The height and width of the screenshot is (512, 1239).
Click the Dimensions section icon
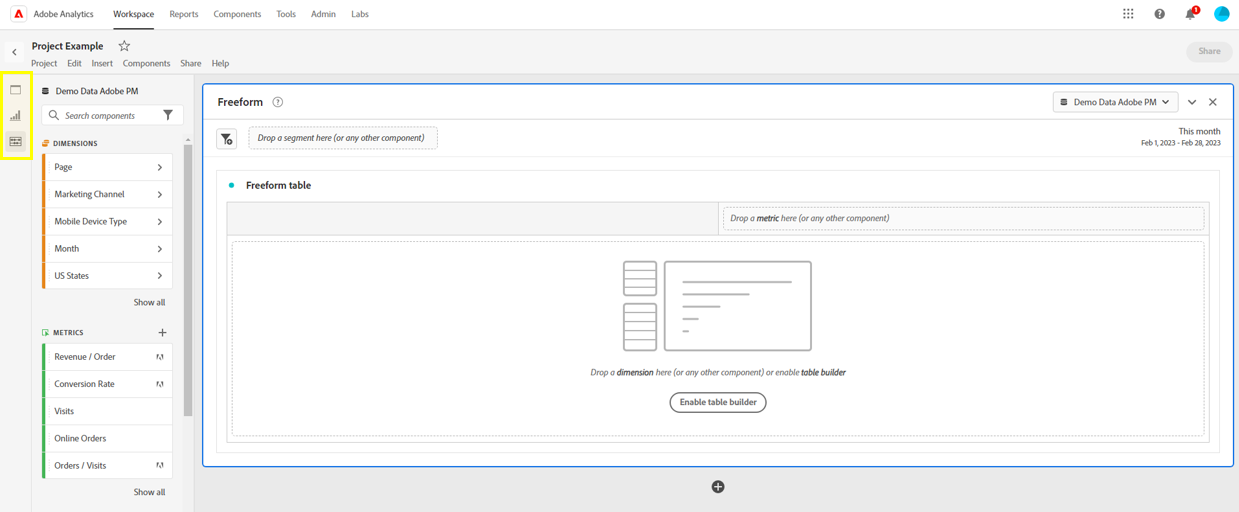(46, 143)
